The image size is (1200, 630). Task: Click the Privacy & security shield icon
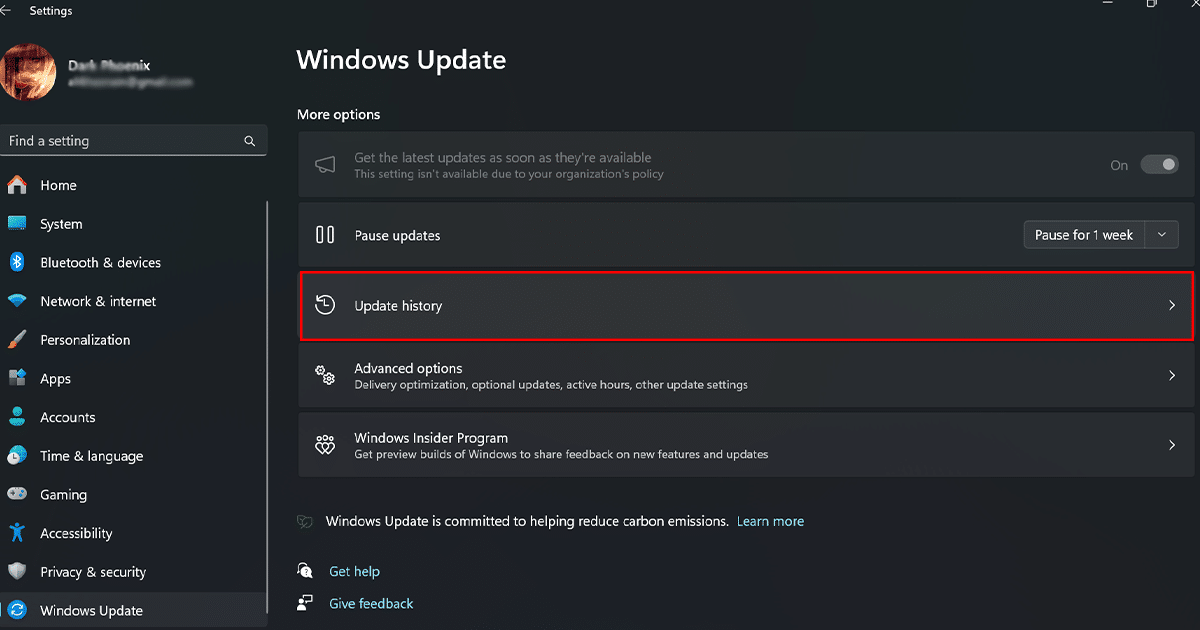pyautogui.click(x=17, y=572)
